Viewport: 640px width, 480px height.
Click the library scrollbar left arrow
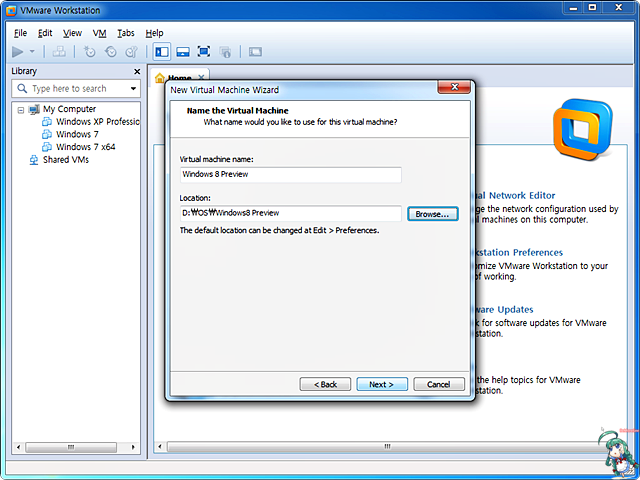(x=18, y=447)
